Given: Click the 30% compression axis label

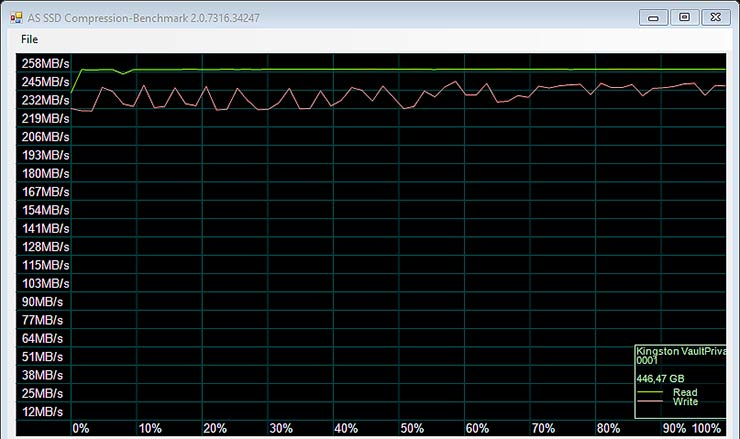Looking at the screenshot, I should [279, 428].
